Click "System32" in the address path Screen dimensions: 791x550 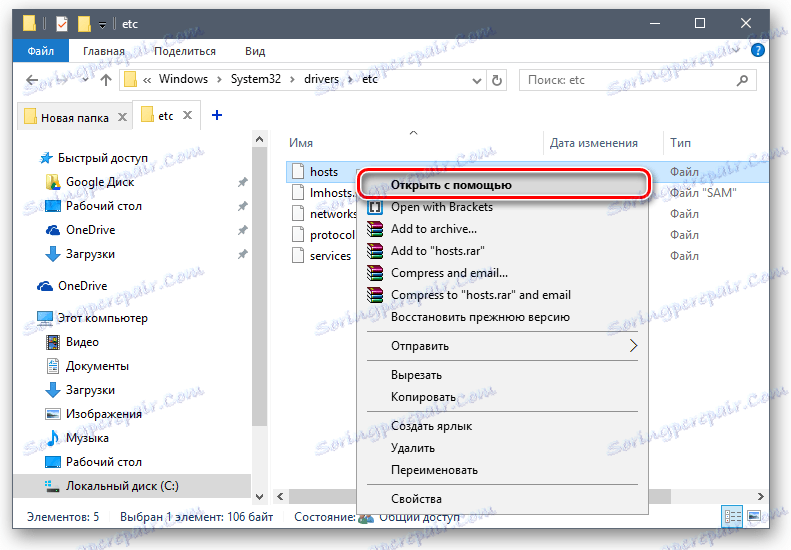[256, 79]
